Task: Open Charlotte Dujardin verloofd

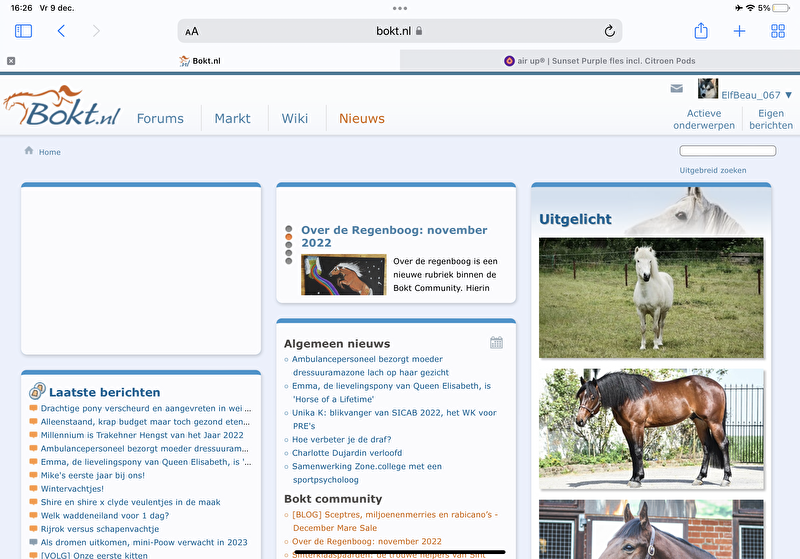Action: tap(347, 453)
